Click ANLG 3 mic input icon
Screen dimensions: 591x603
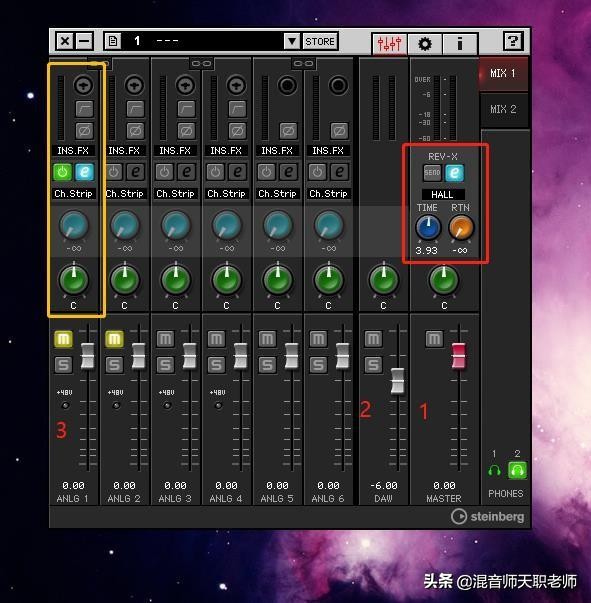185,85
